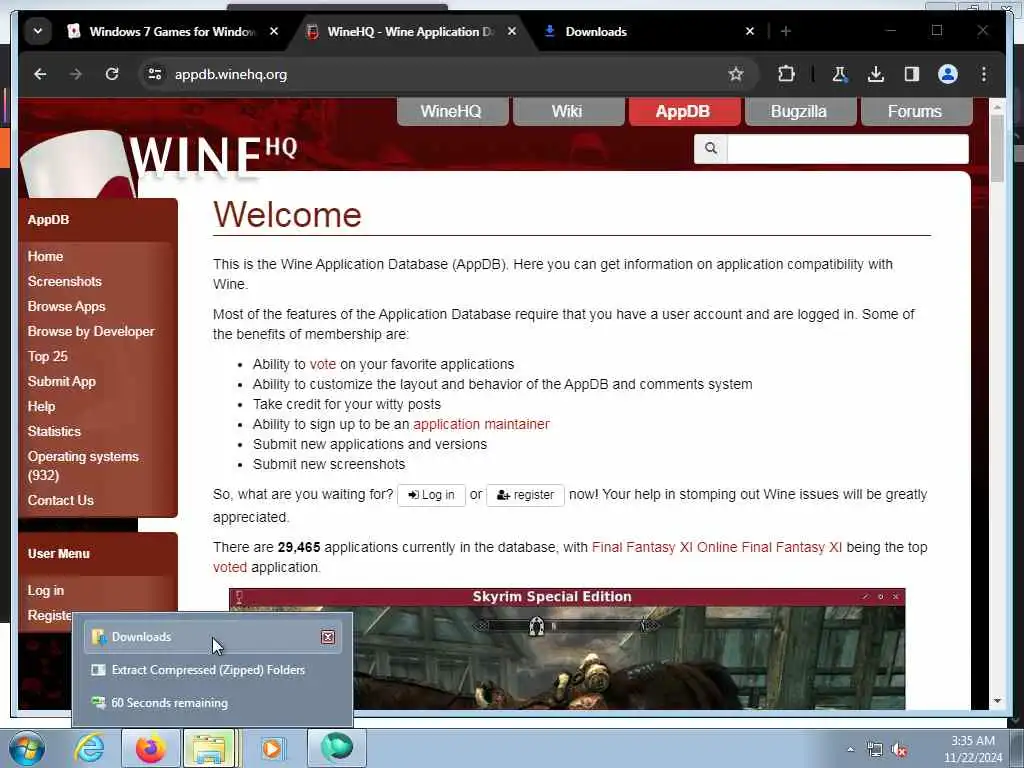This screenshot has width=1024, height=768.
Task: Switch to Windows 7 Games tab
Action: 171,31
